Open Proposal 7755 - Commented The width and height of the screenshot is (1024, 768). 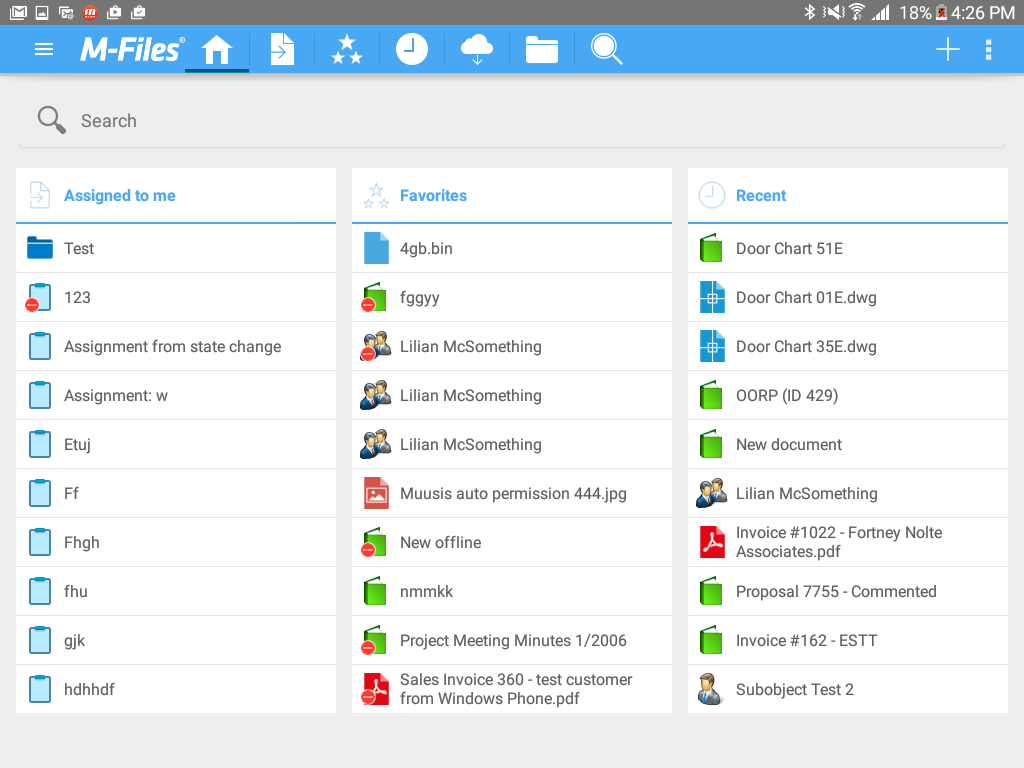coord(848,591)
